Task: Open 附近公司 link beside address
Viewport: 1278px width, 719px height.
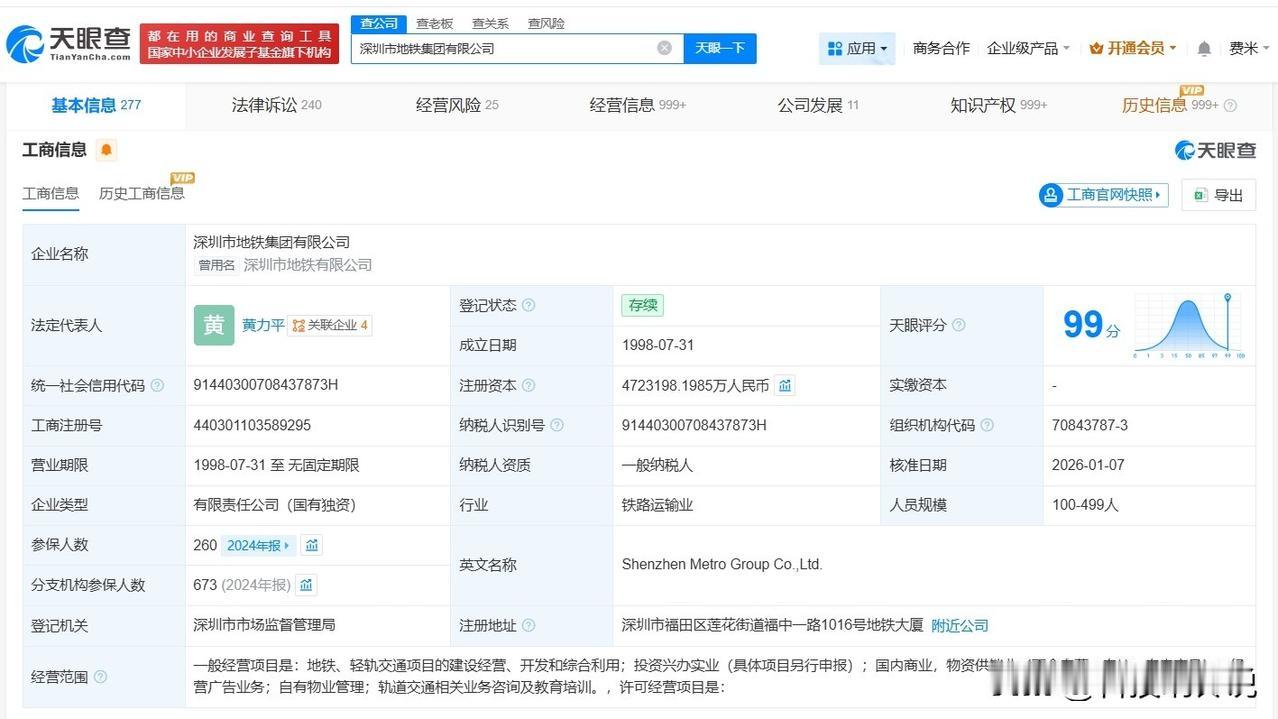Action: tap(960, 625)
